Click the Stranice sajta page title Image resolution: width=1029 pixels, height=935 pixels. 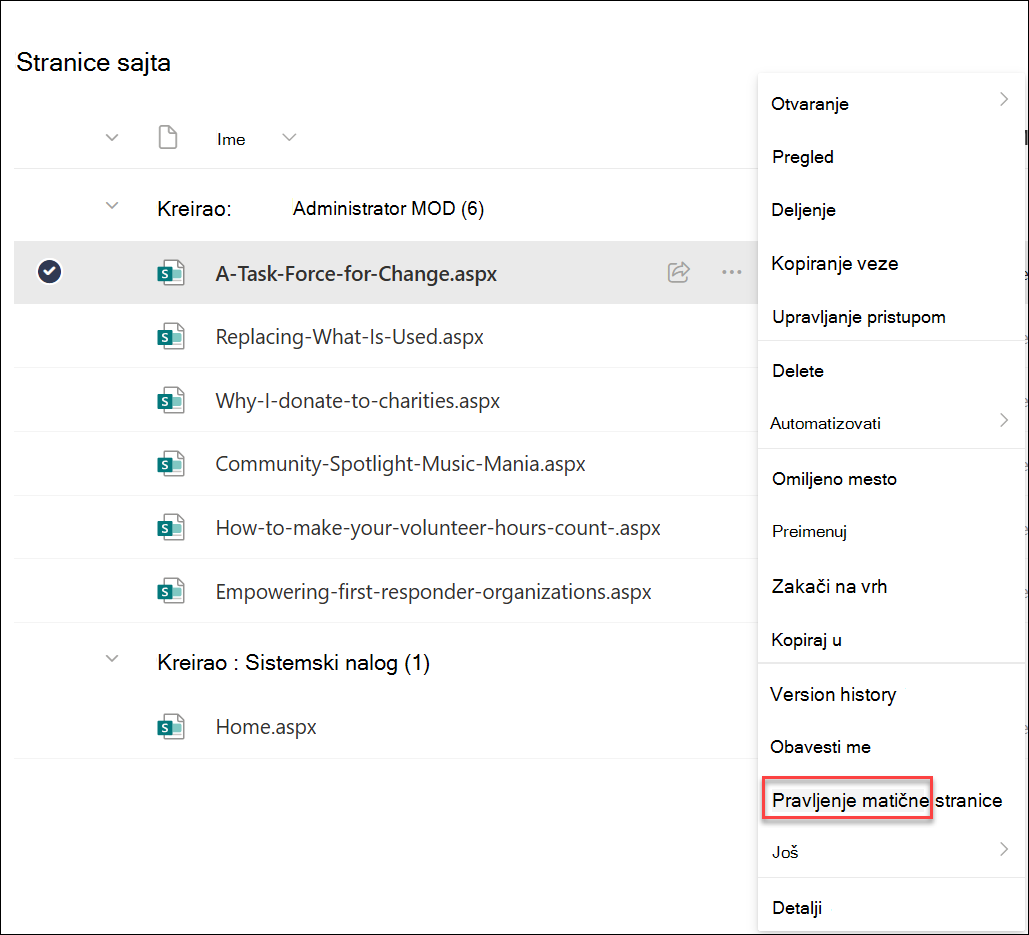93,62
